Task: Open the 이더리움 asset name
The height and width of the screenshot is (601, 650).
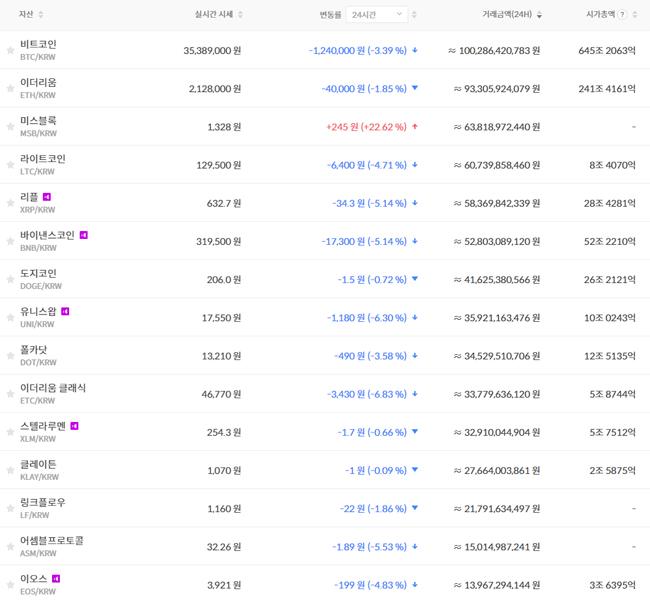Action: 38,82
